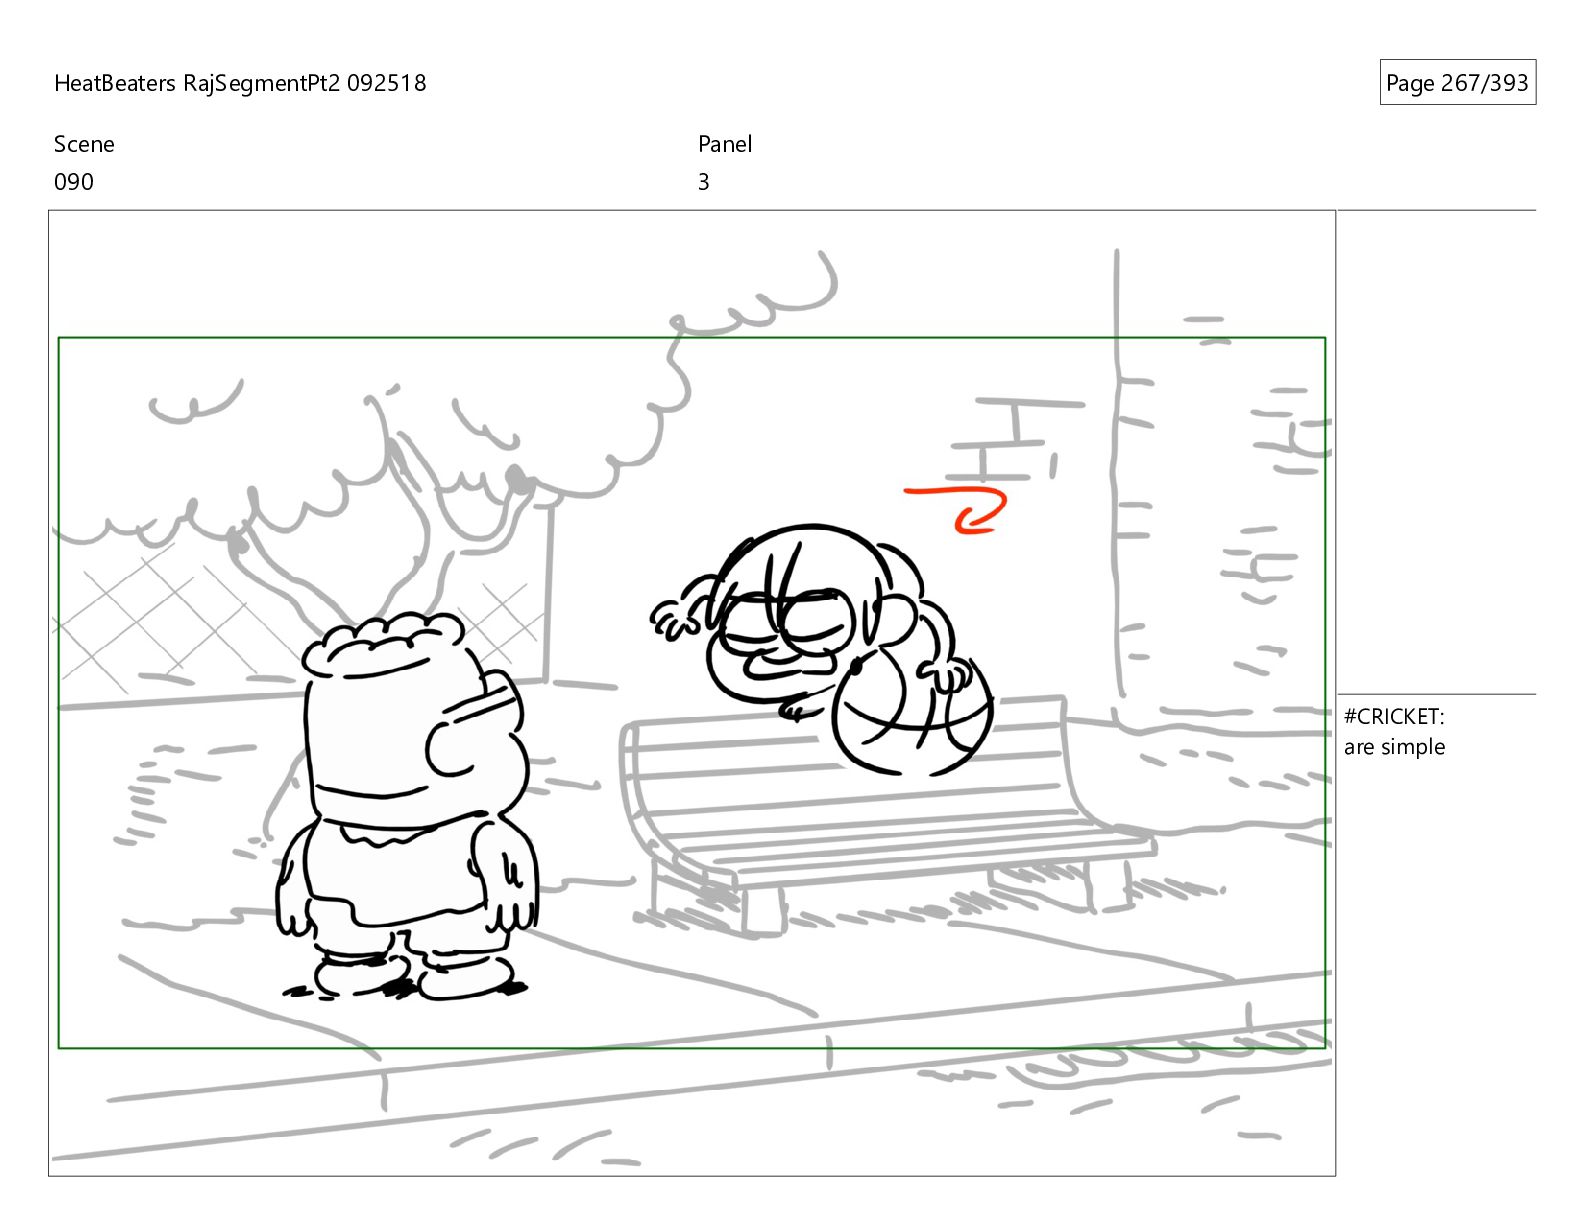Image resolution: width=1584 pixels, height=1224 pixels.
Task: Click the storyboard panel drawing
Action: [x=692, y=693]
